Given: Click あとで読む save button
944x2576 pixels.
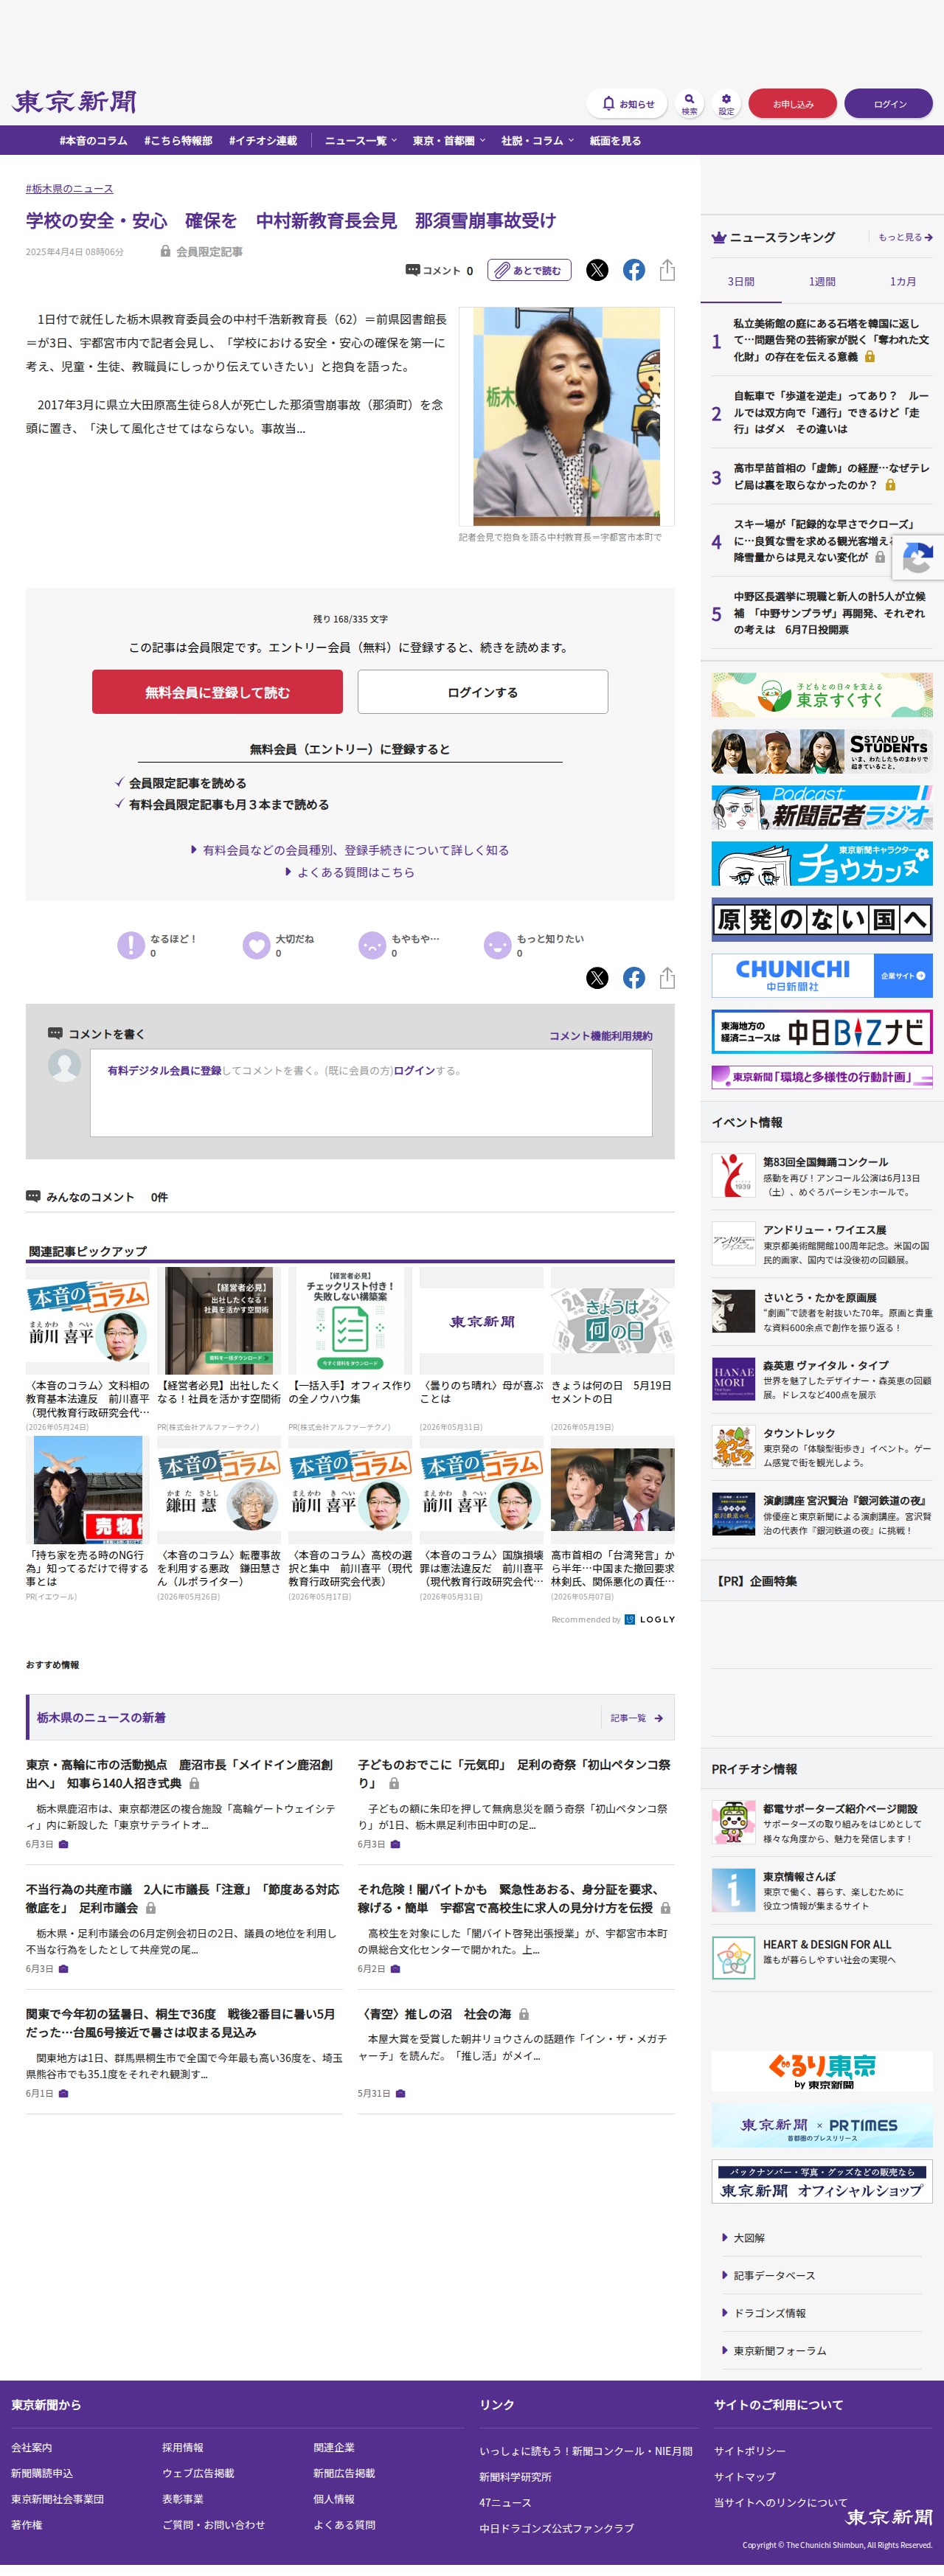Looking at the screenshot, I should pos(530,270).
